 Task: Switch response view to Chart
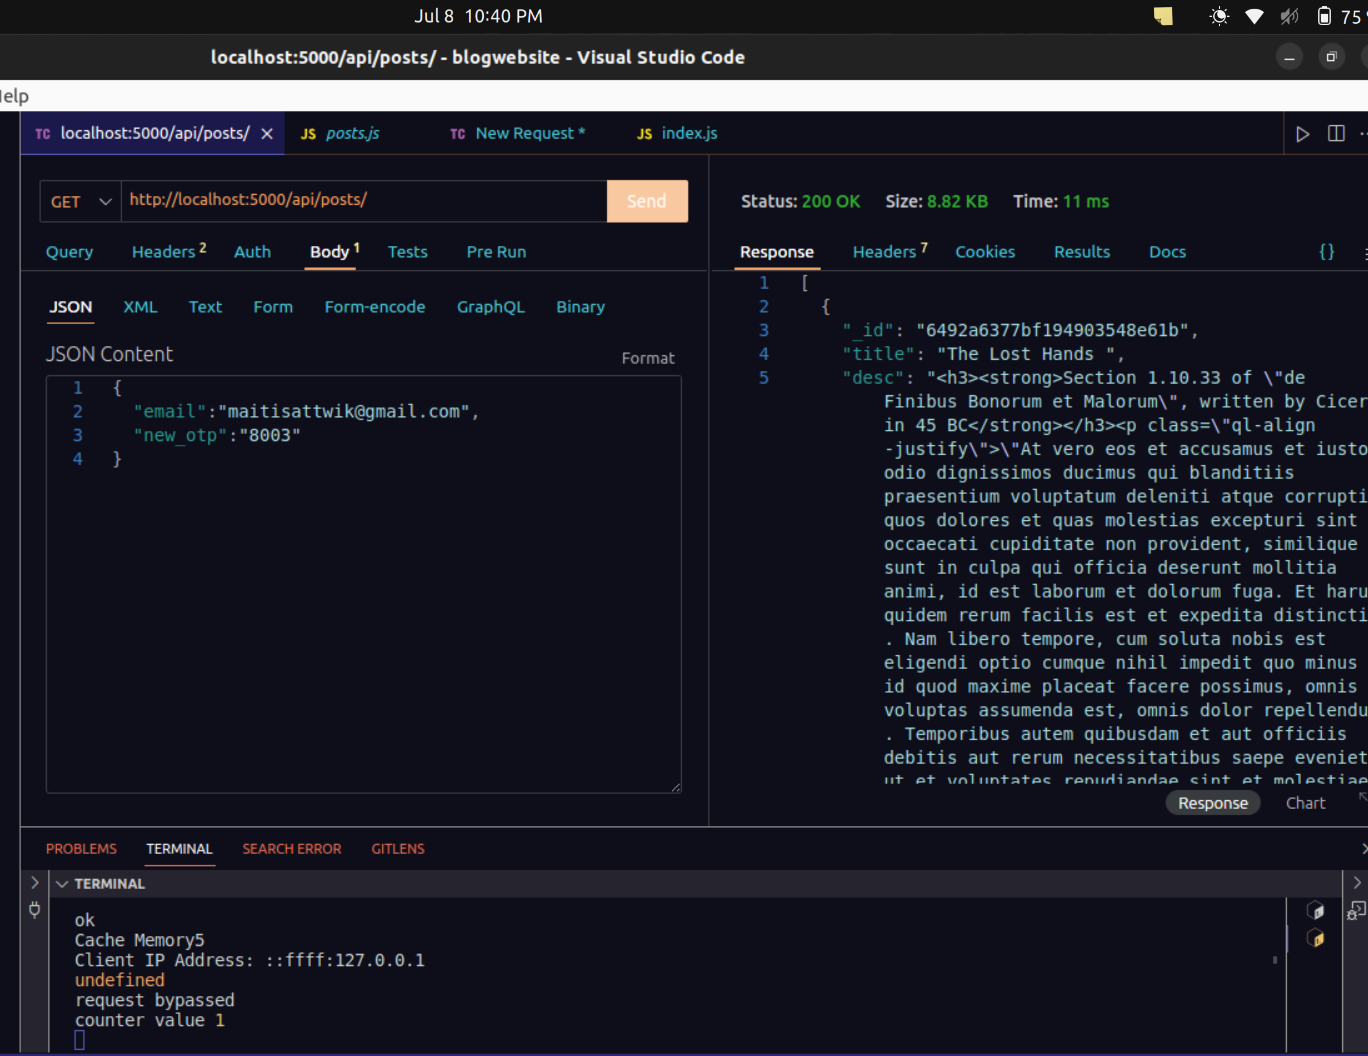1305,803
